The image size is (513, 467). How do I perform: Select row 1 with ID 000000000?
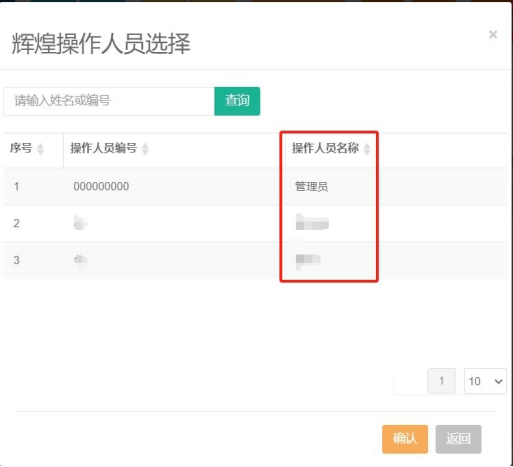pos(255,186)
